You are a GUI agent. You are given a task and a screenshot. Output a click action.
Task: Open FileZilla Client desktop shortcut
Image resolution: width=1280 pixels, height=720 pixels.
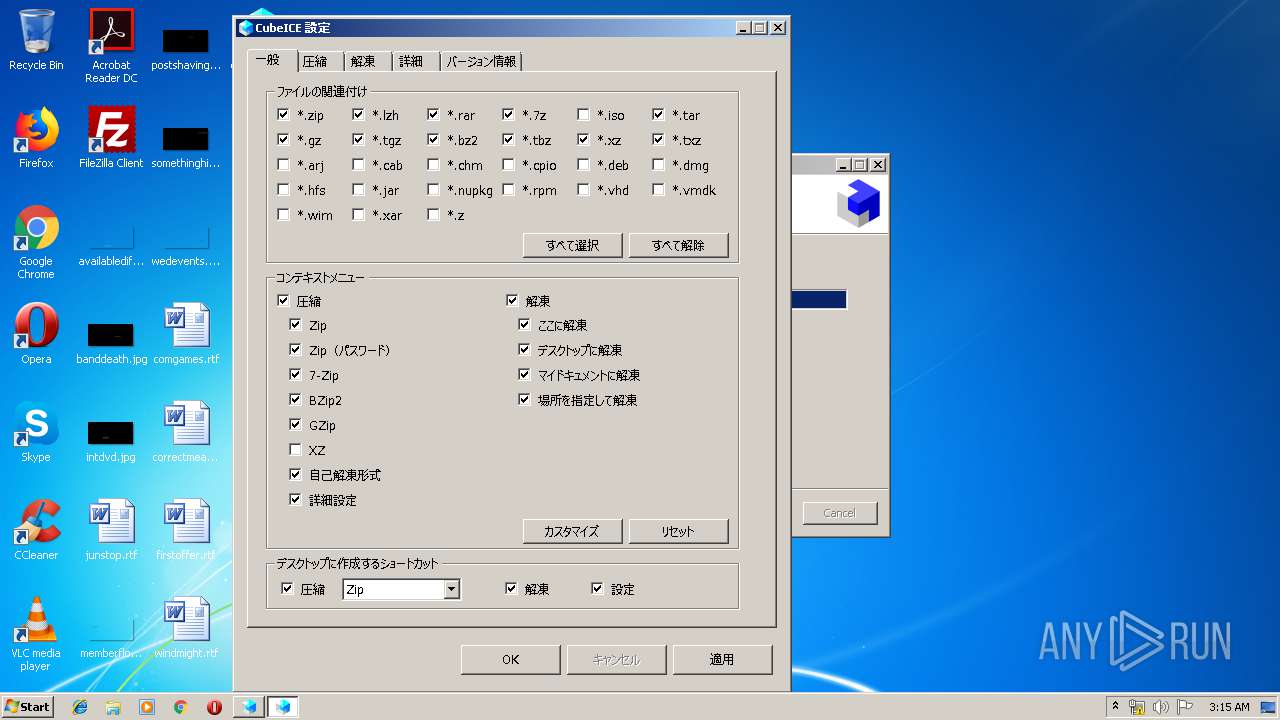coord(111,138)
